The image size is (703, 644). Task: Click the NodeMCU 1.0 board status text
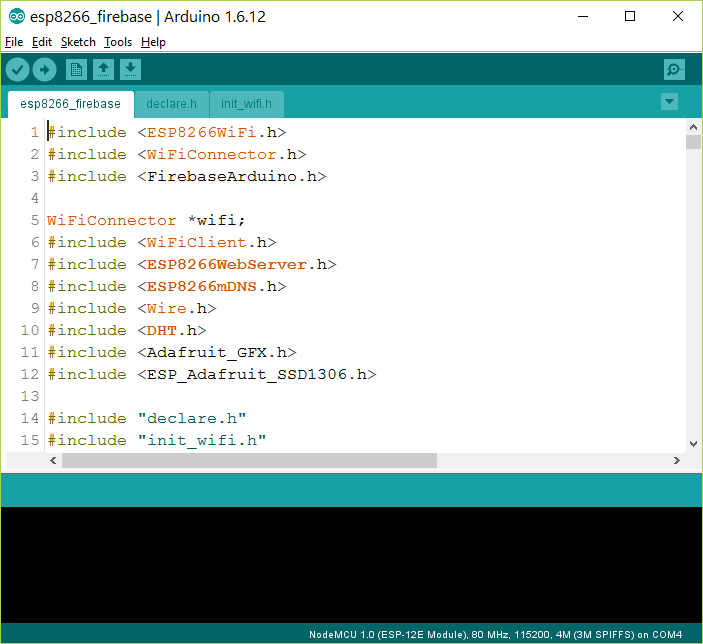coord(495,635)
